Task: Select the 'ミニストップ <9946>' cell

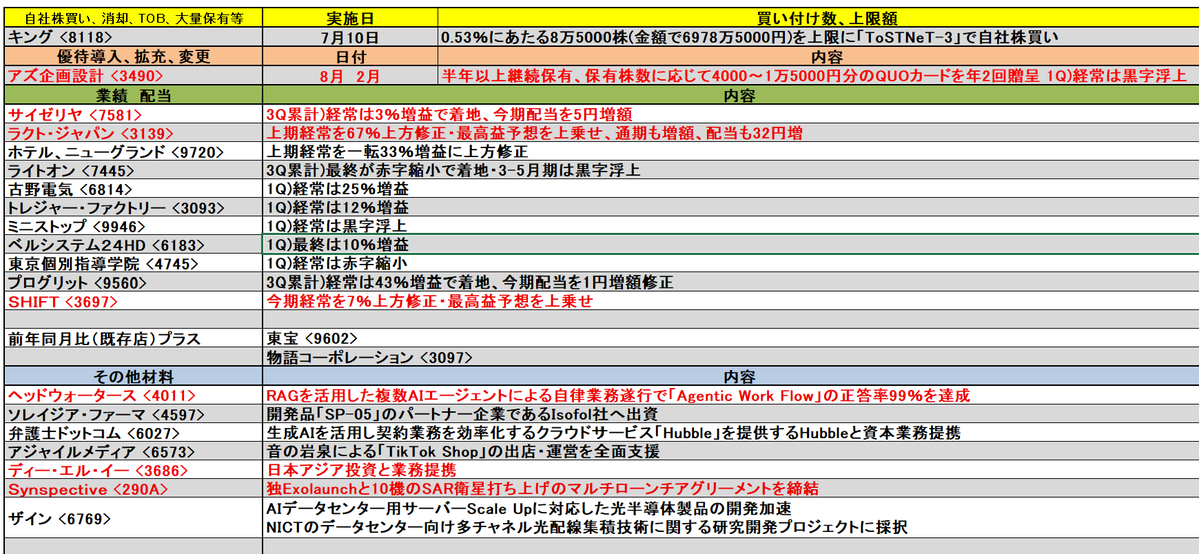Action: pyautogui.click(x=134, y=226)
